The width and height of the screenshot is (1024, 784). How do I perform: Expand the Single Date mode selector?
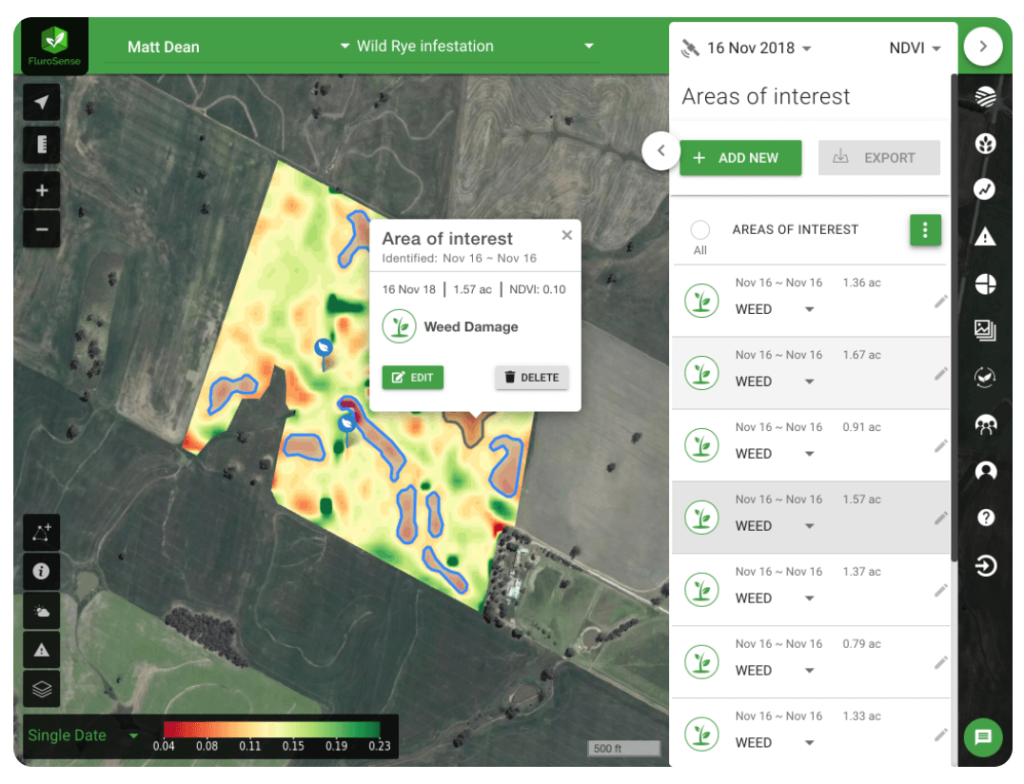(82, 736)
